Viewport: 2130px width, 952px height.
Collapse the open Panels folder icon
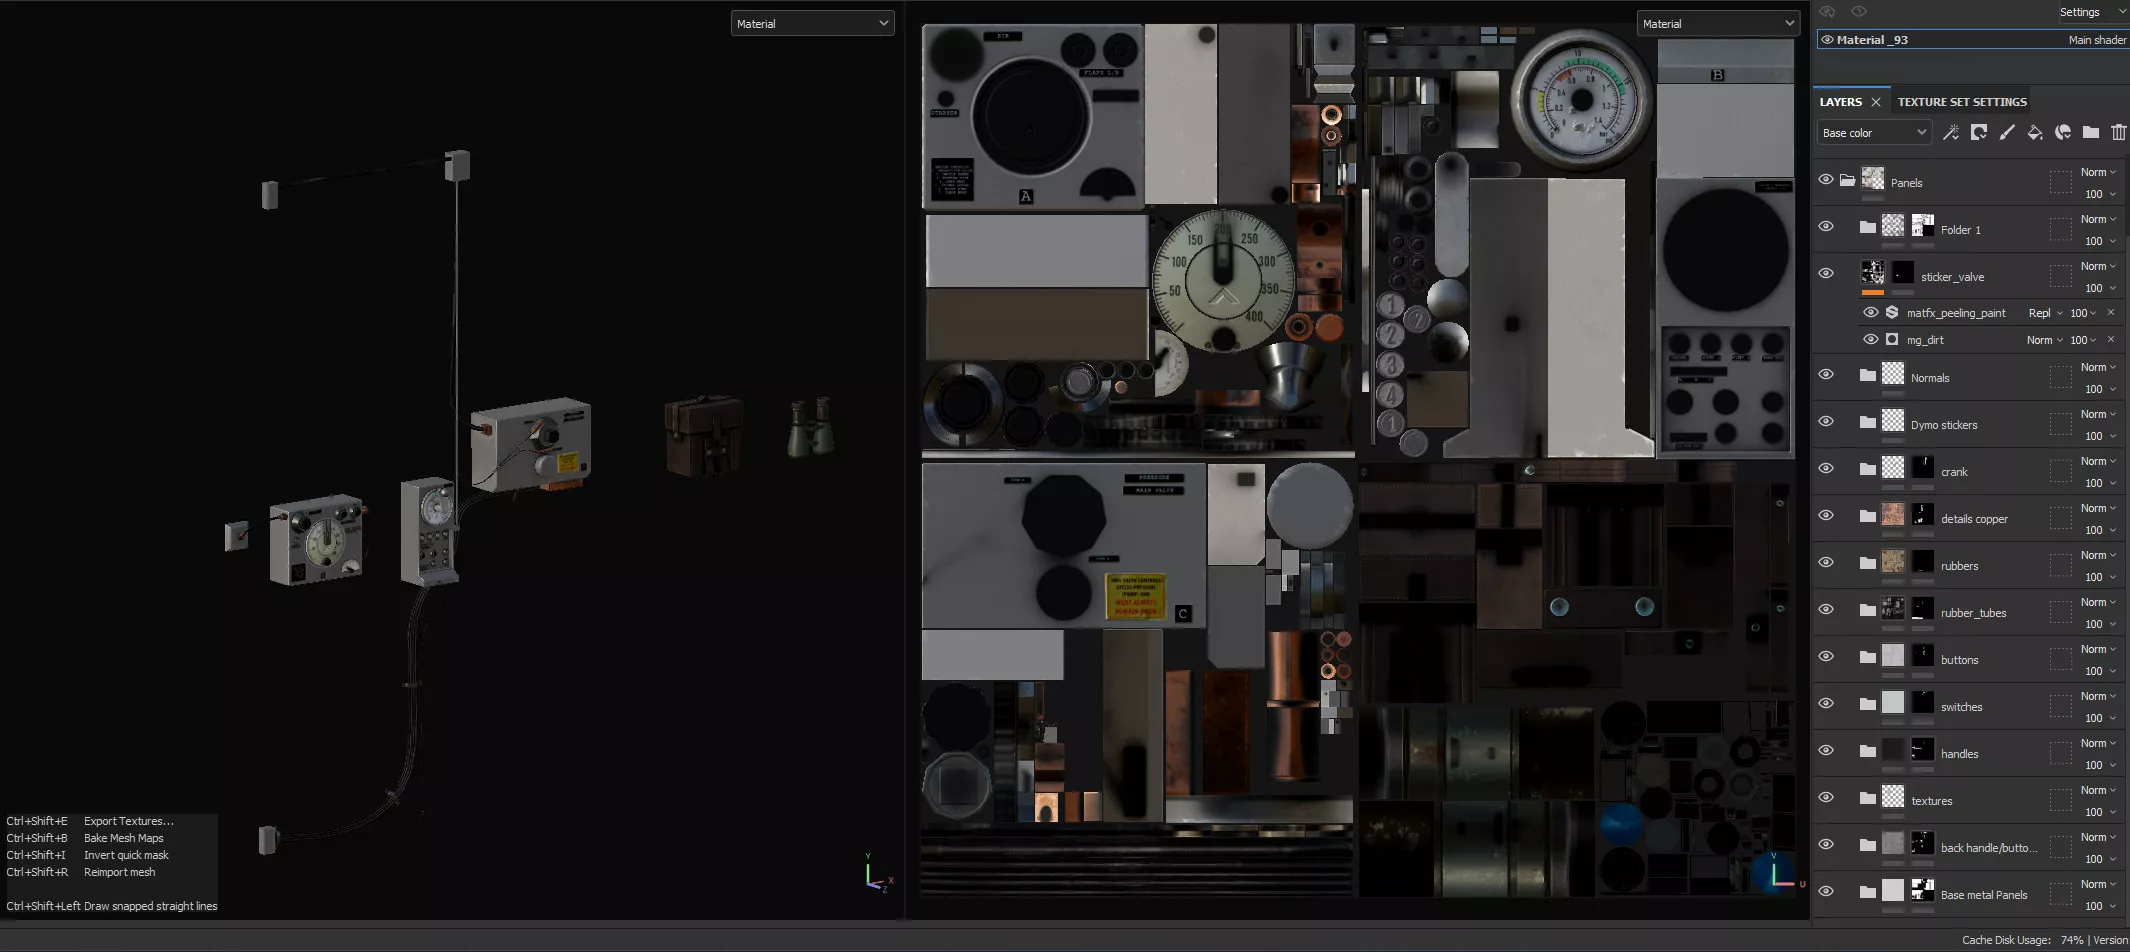point(1847,181)
